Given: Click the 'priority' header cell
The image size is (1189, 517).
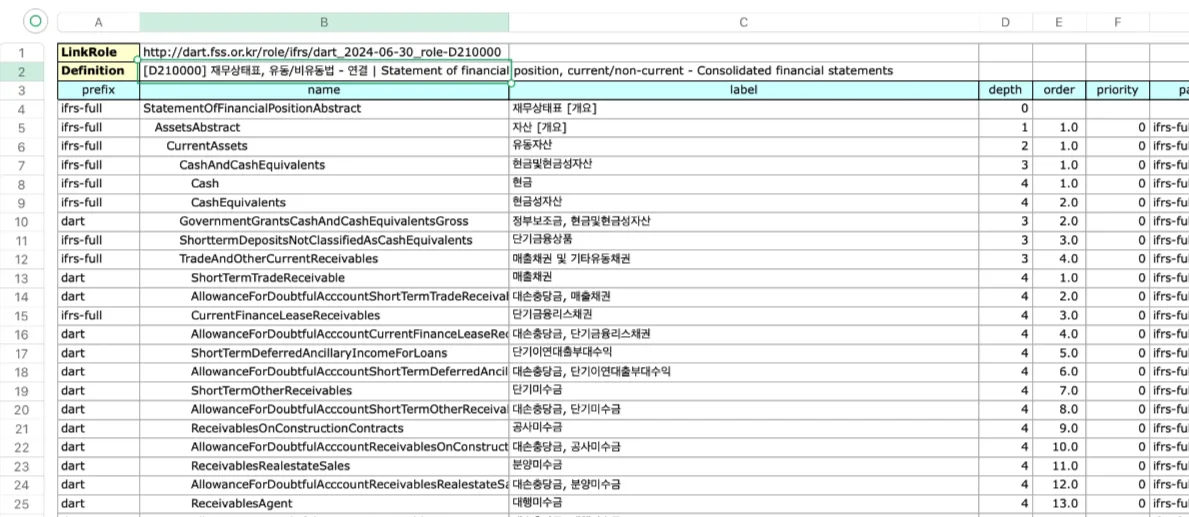Looking at the screenshot, I should tap(1117, 90).
